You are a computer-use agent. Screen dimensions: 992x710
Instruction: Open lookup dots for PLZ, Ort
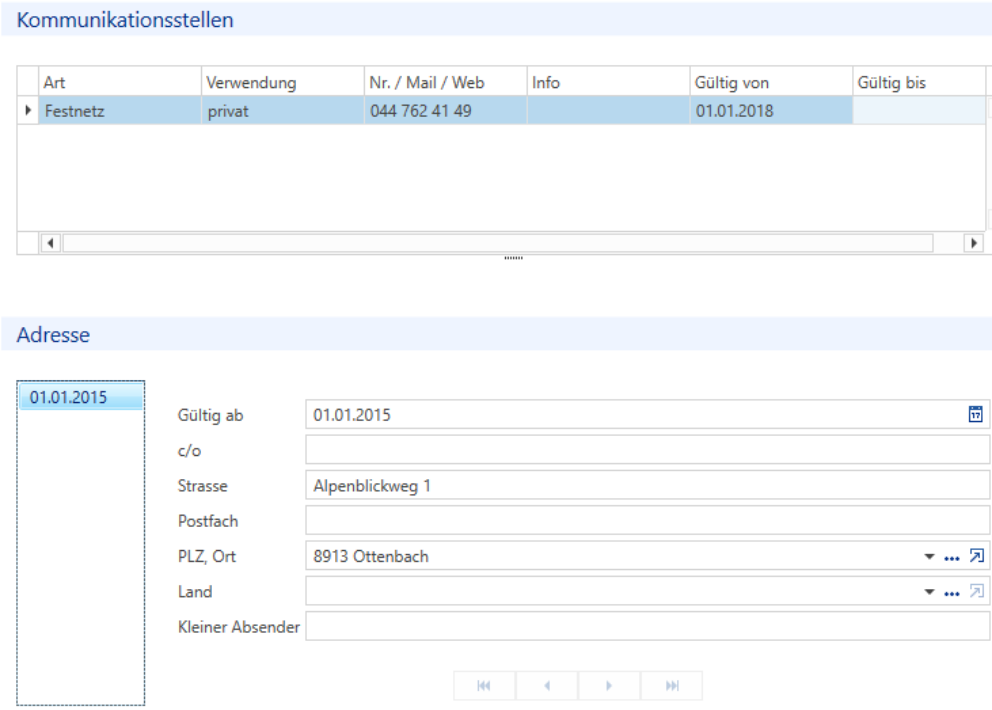coord(952,557)
